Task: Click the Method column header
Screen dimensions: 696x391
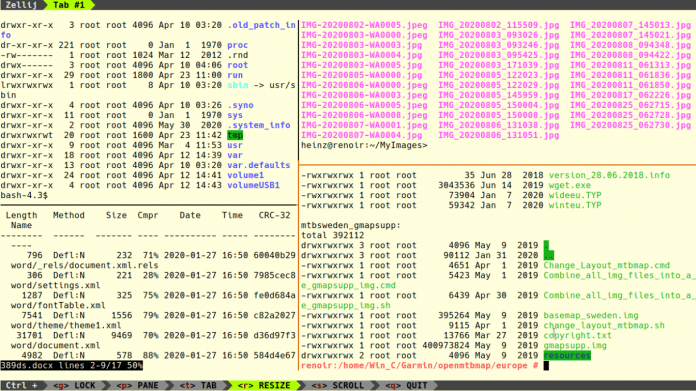Action: (69, 215)
